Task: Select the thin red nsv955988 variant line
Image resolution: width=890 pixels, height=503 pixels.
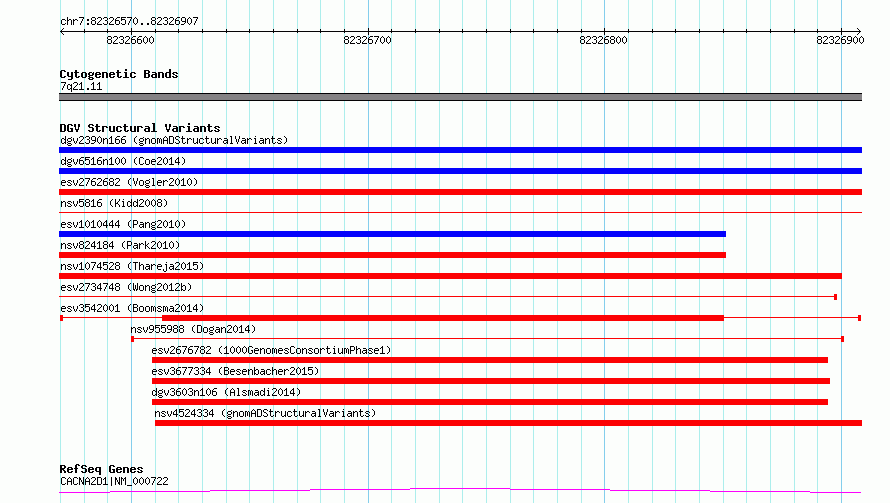Action: click(x=488, y=339)
